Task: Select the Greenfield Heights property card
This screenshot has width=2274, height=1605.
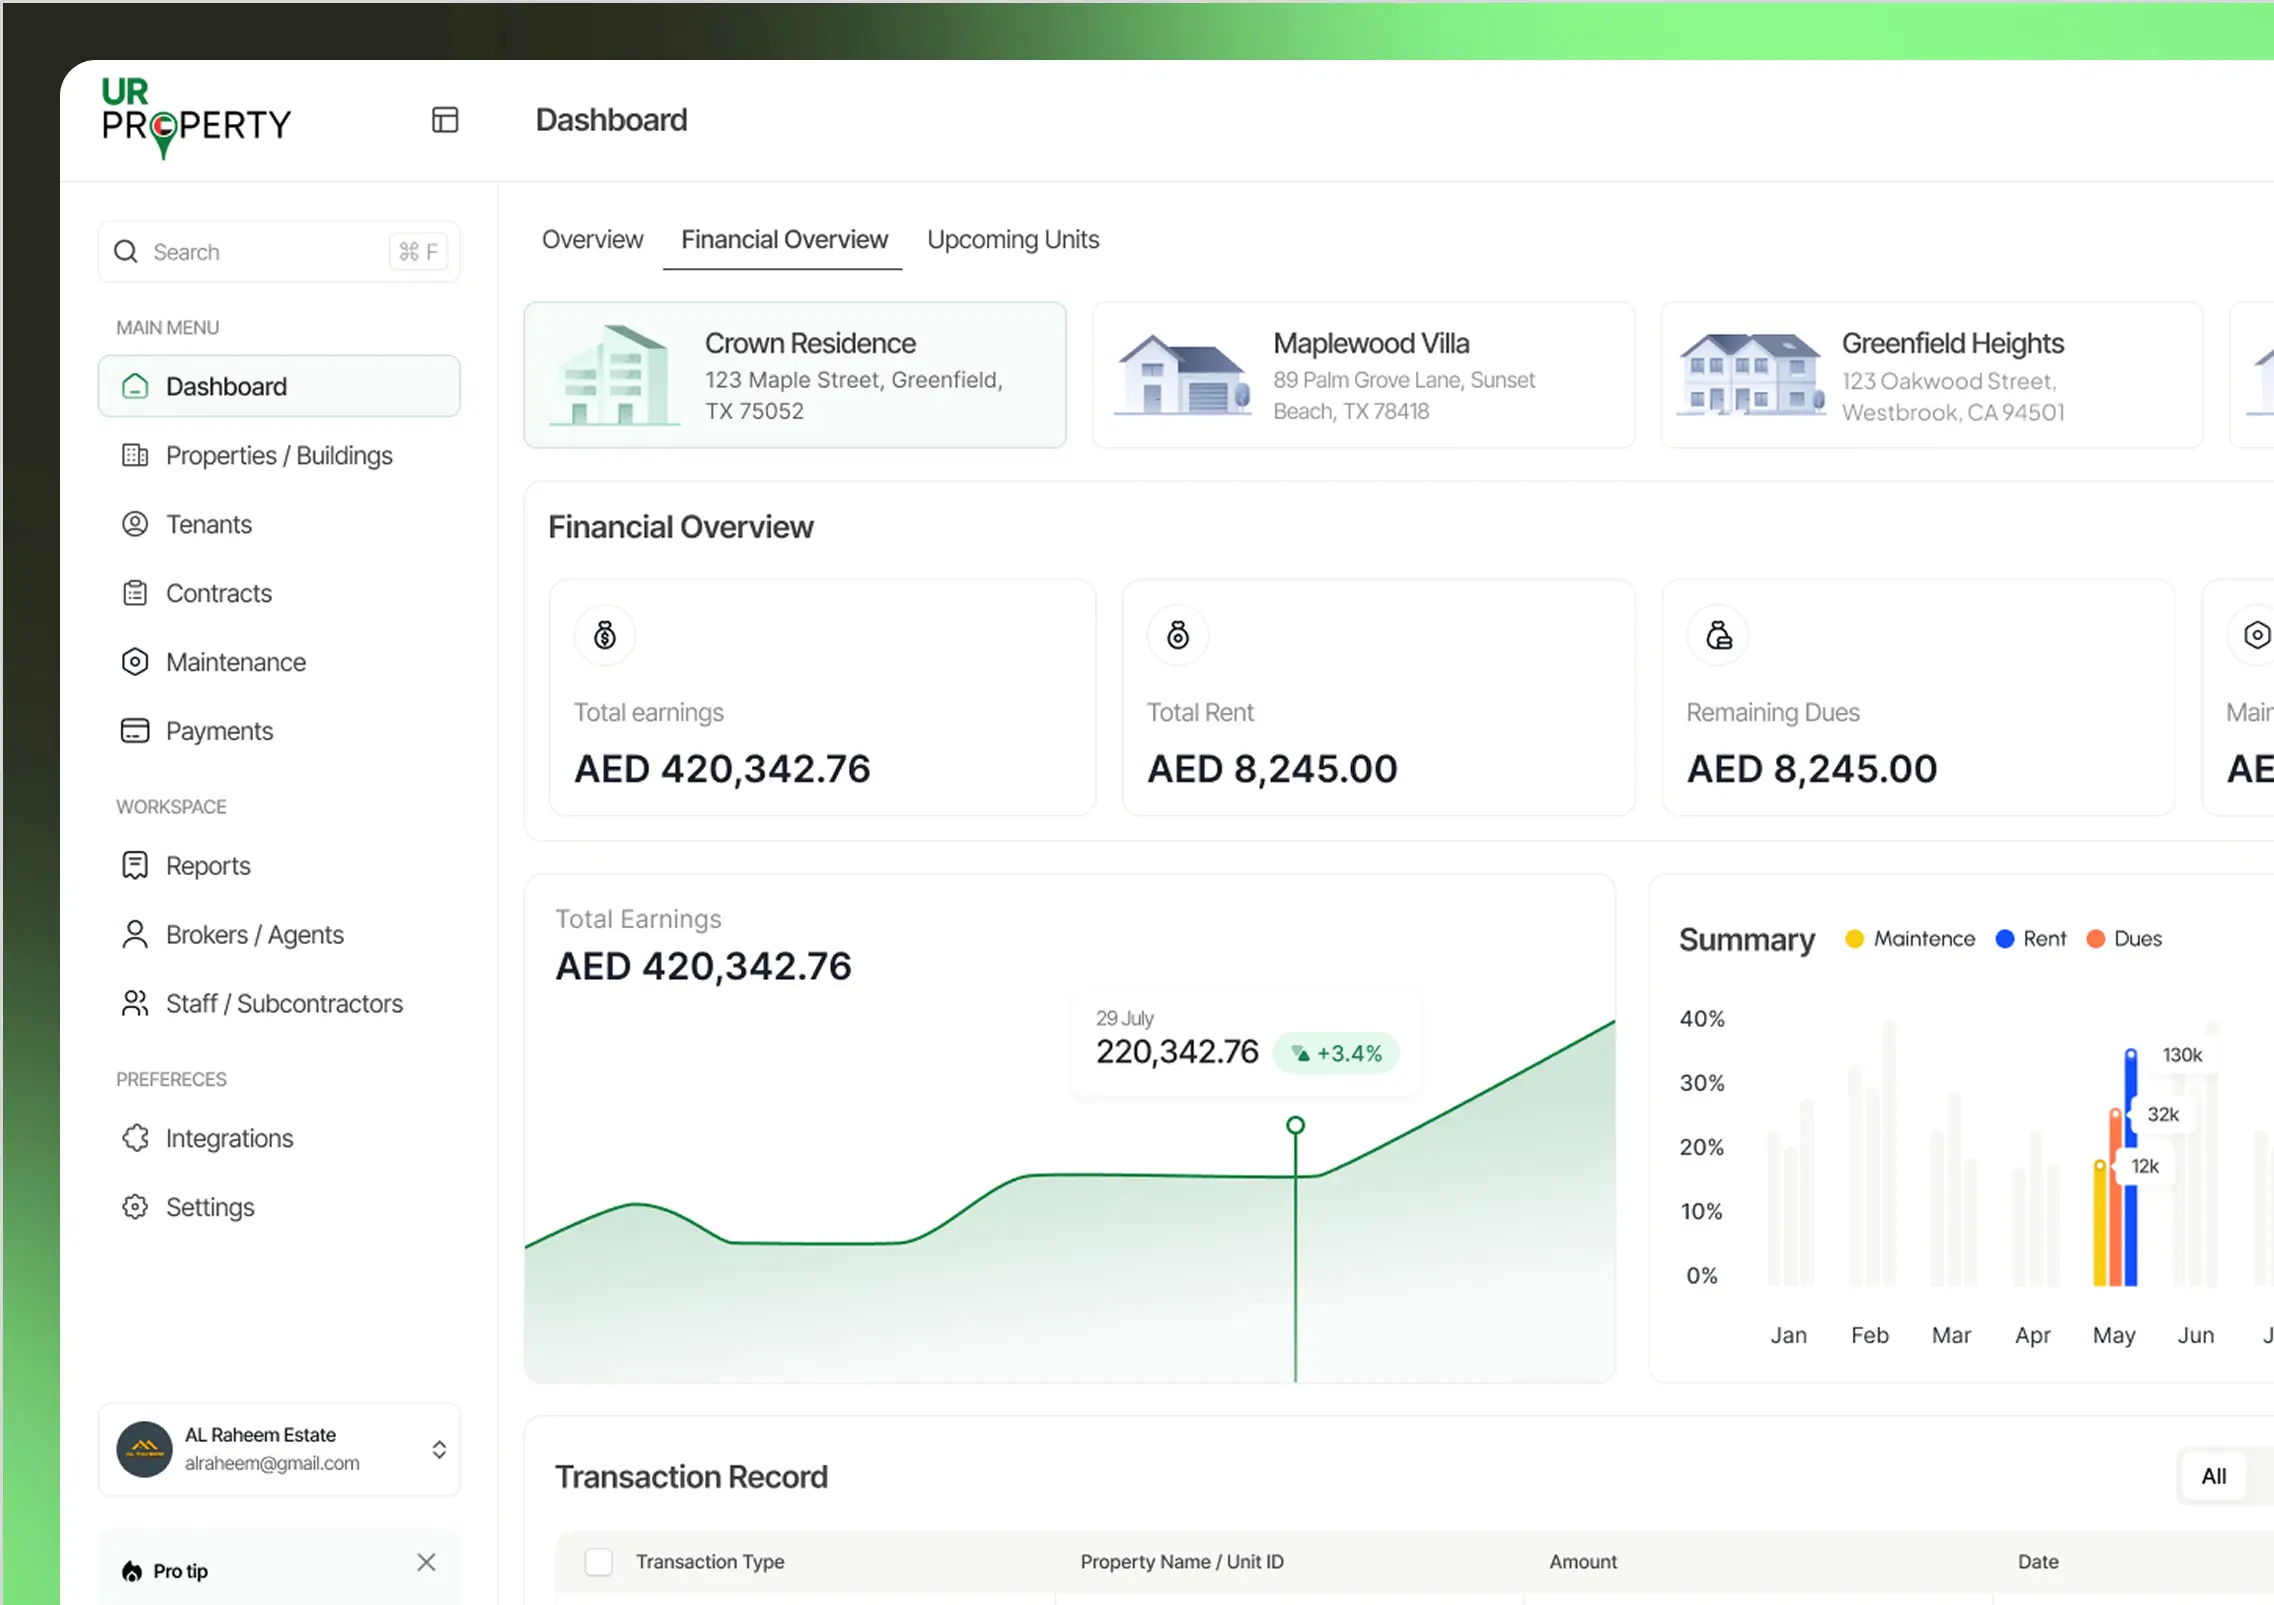Action: tap(1931, 375)
